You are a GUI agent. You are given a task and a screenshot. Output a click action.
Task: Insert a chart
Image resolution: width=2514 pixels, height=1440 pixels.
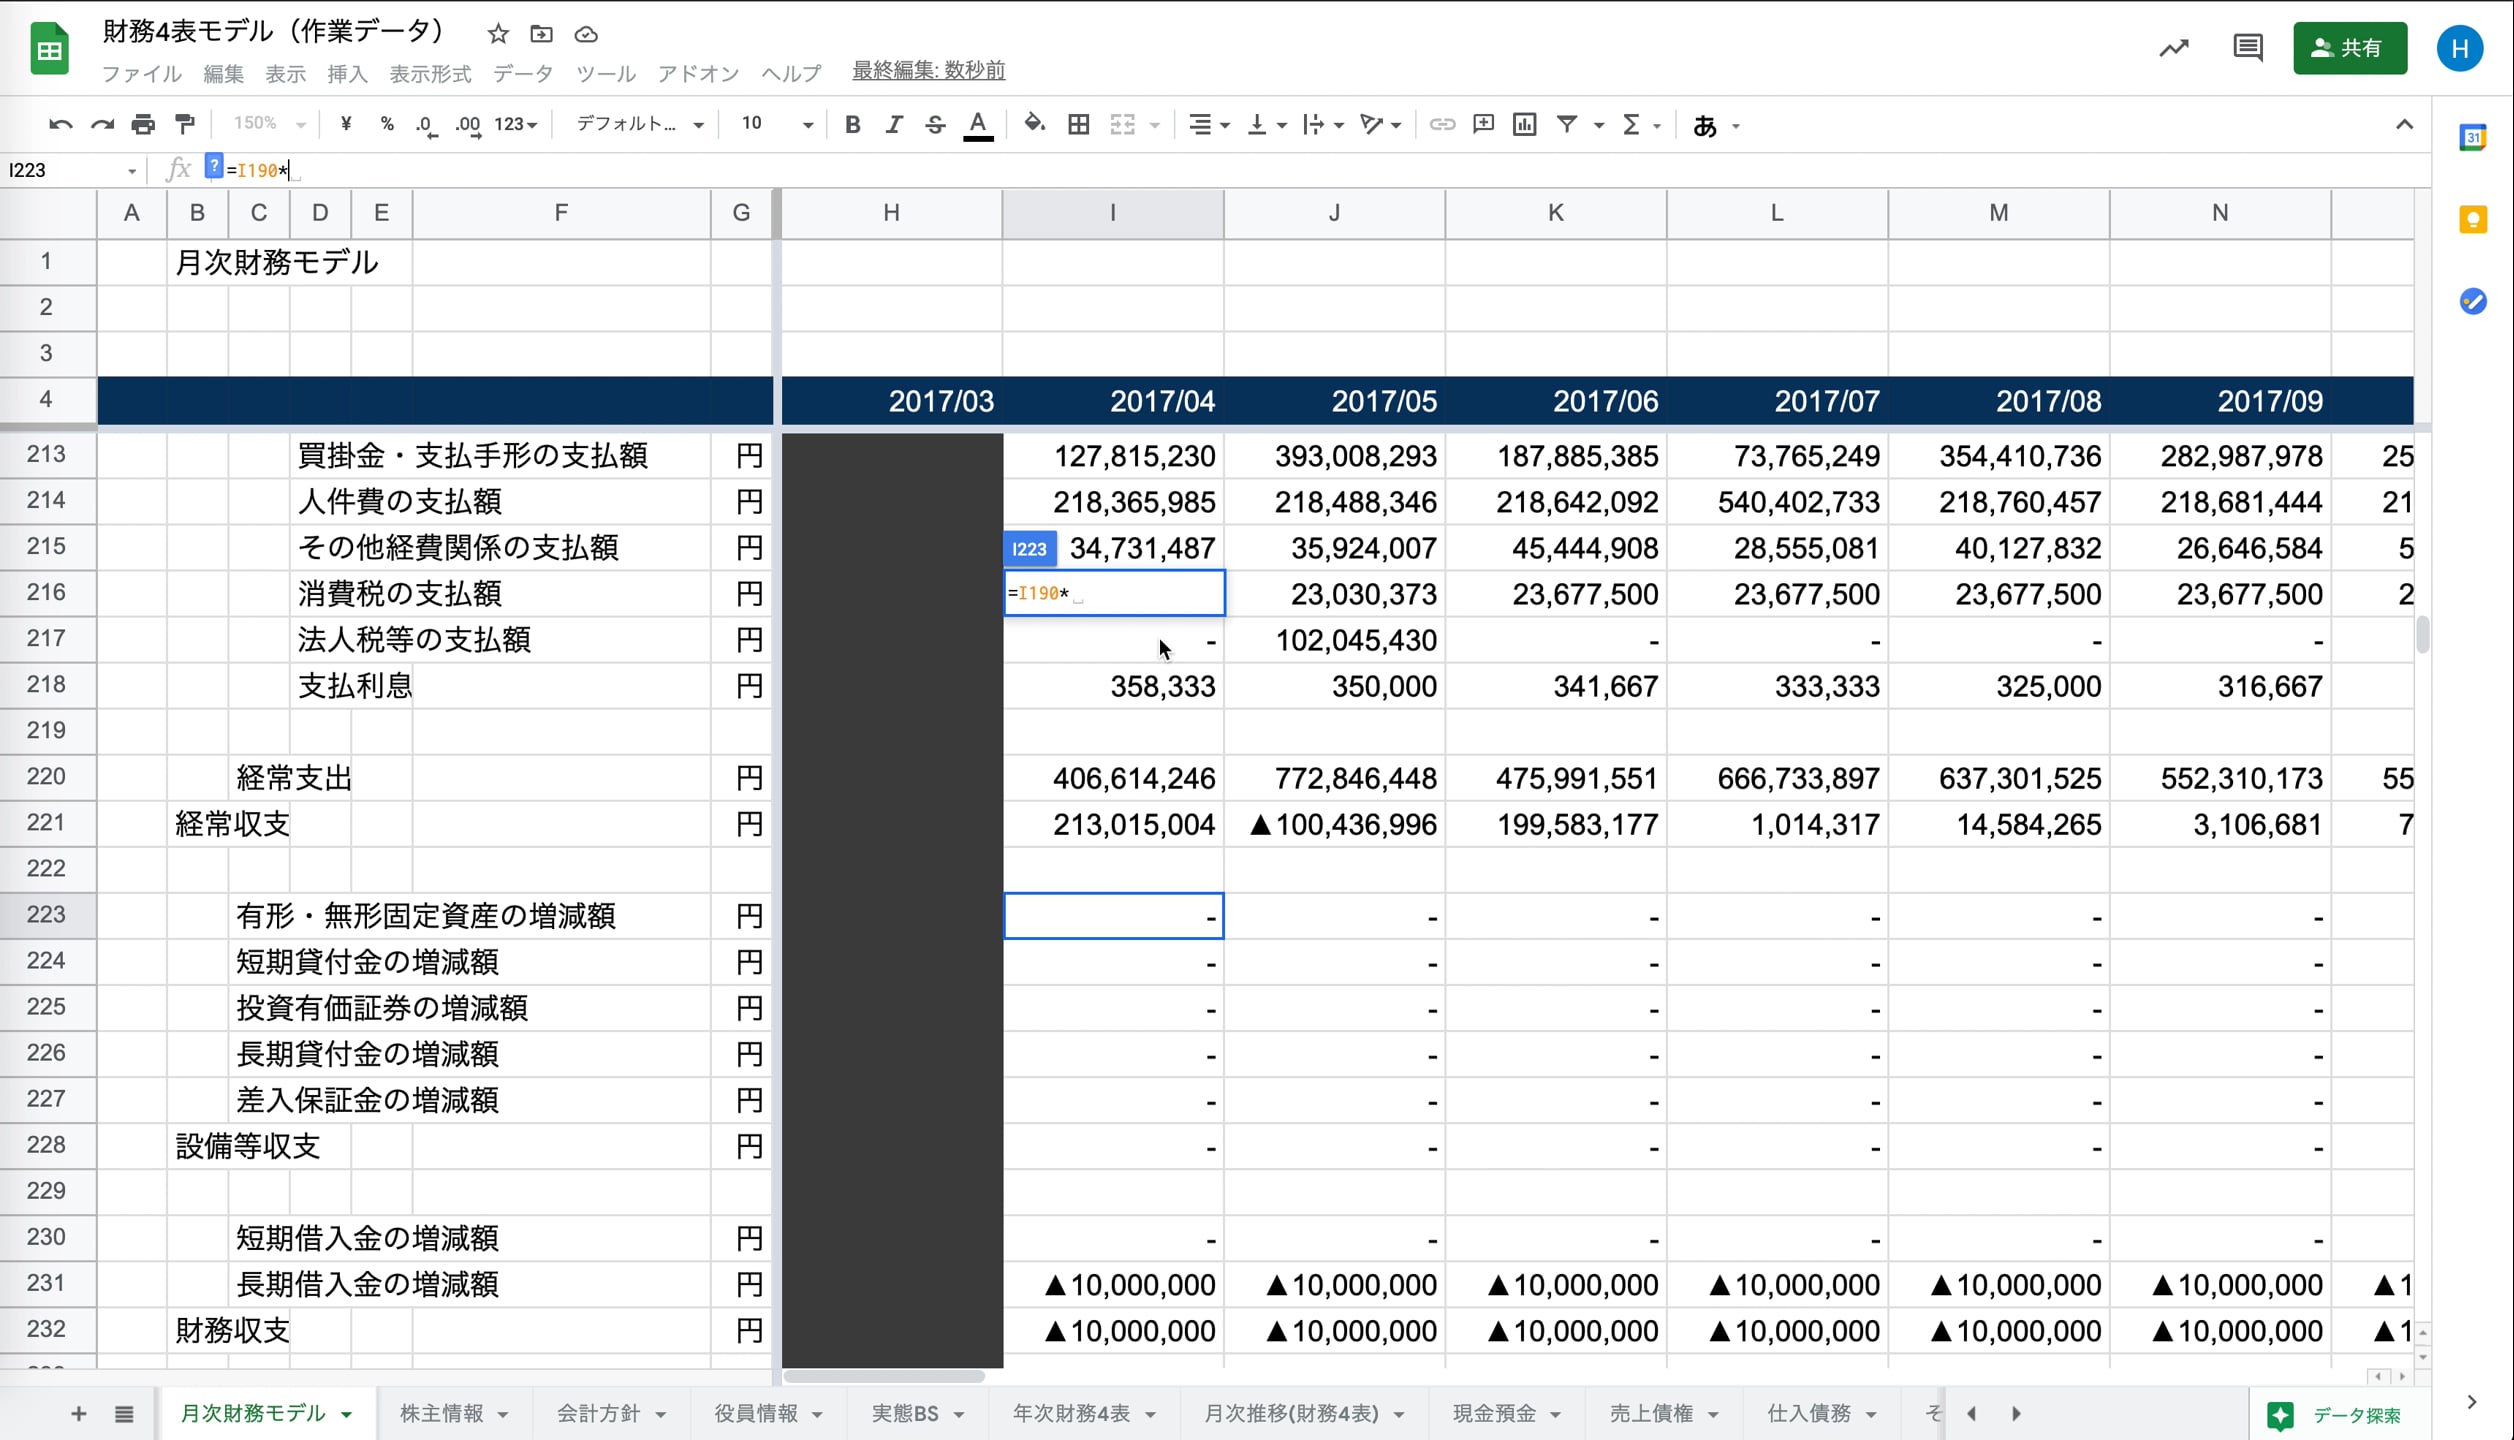point(1524,124)
